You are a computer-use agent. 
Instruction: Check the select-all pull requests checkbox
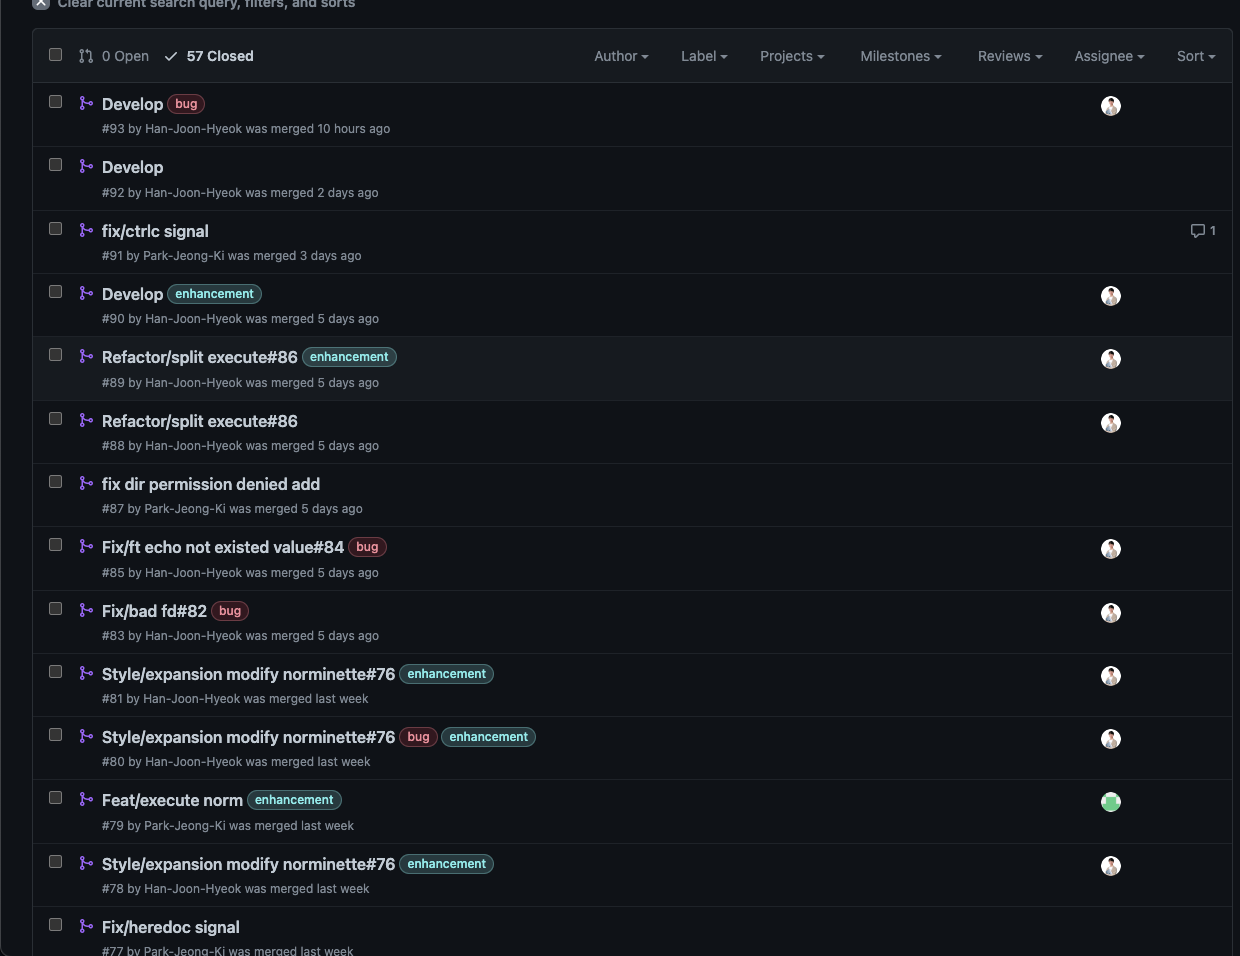(x=56, y=55)
